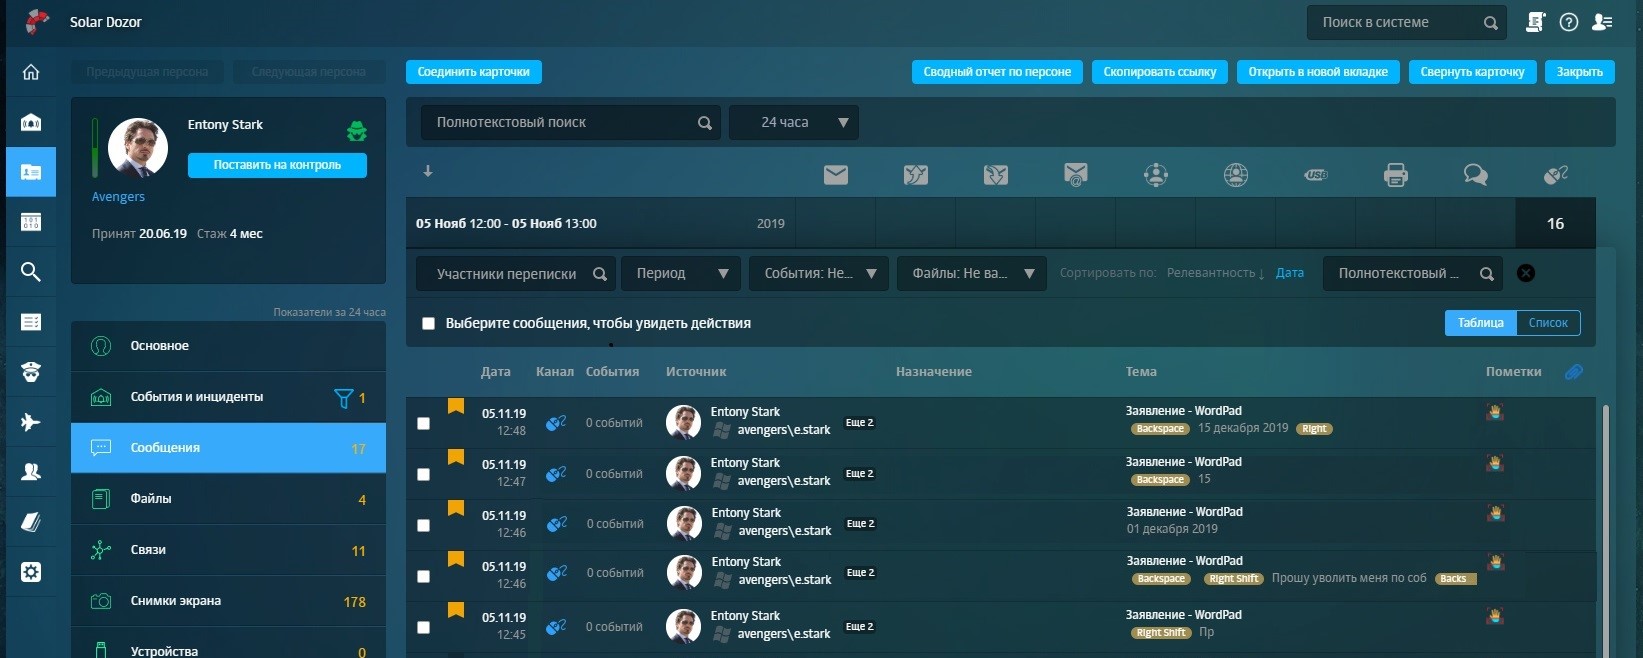Viewport: 1643px width, 658px height.
Task: Tick the select all messages checkbox
Action: 428,323
